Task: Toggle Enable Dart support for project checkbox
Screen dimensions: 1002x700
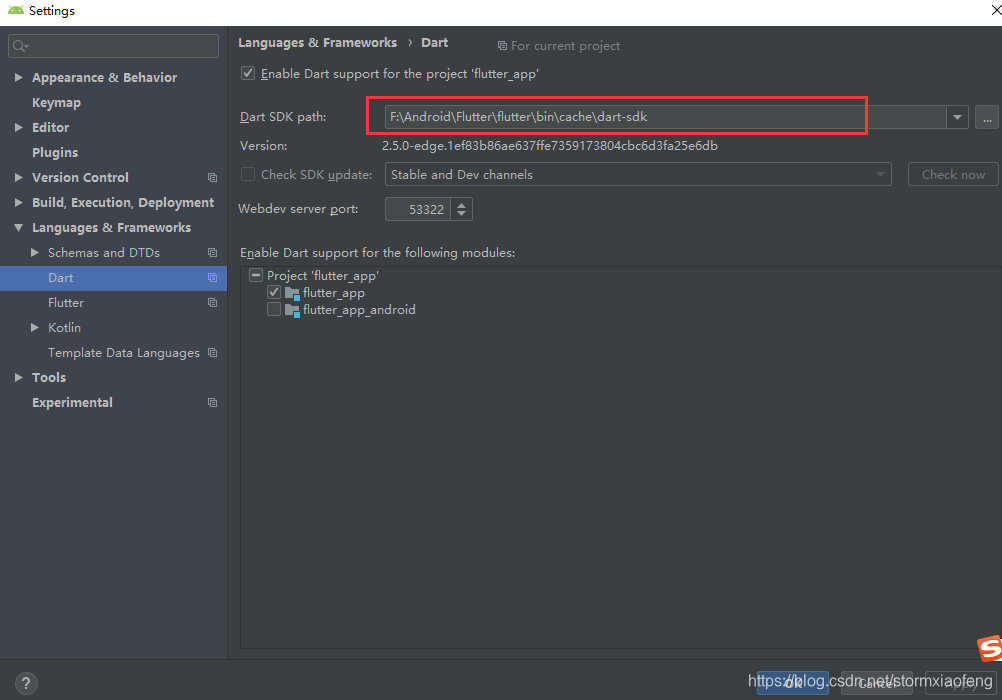Action: coord(248,74)
